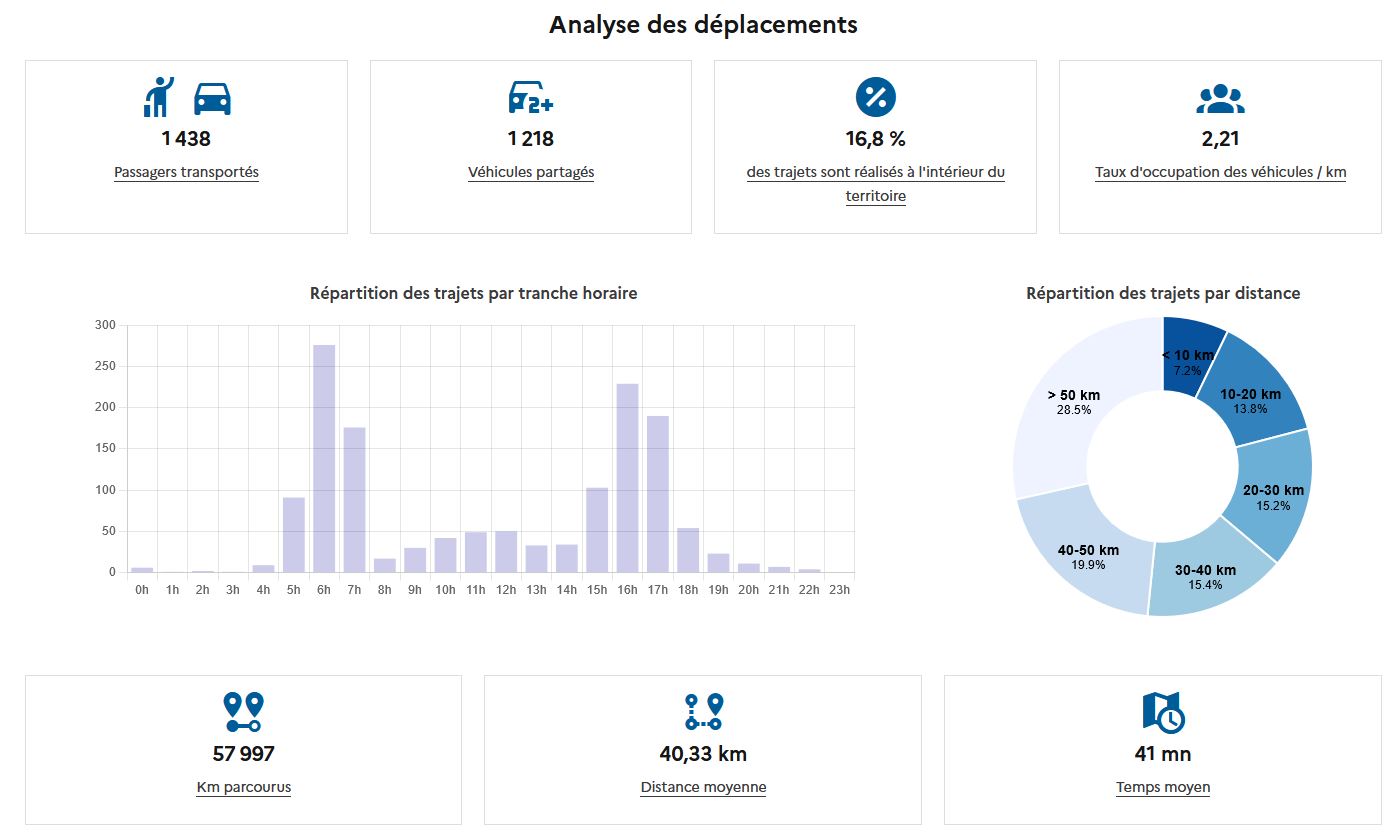Click the percentage circle icon
Screen dimensions: 1400x836
[875, 97]
